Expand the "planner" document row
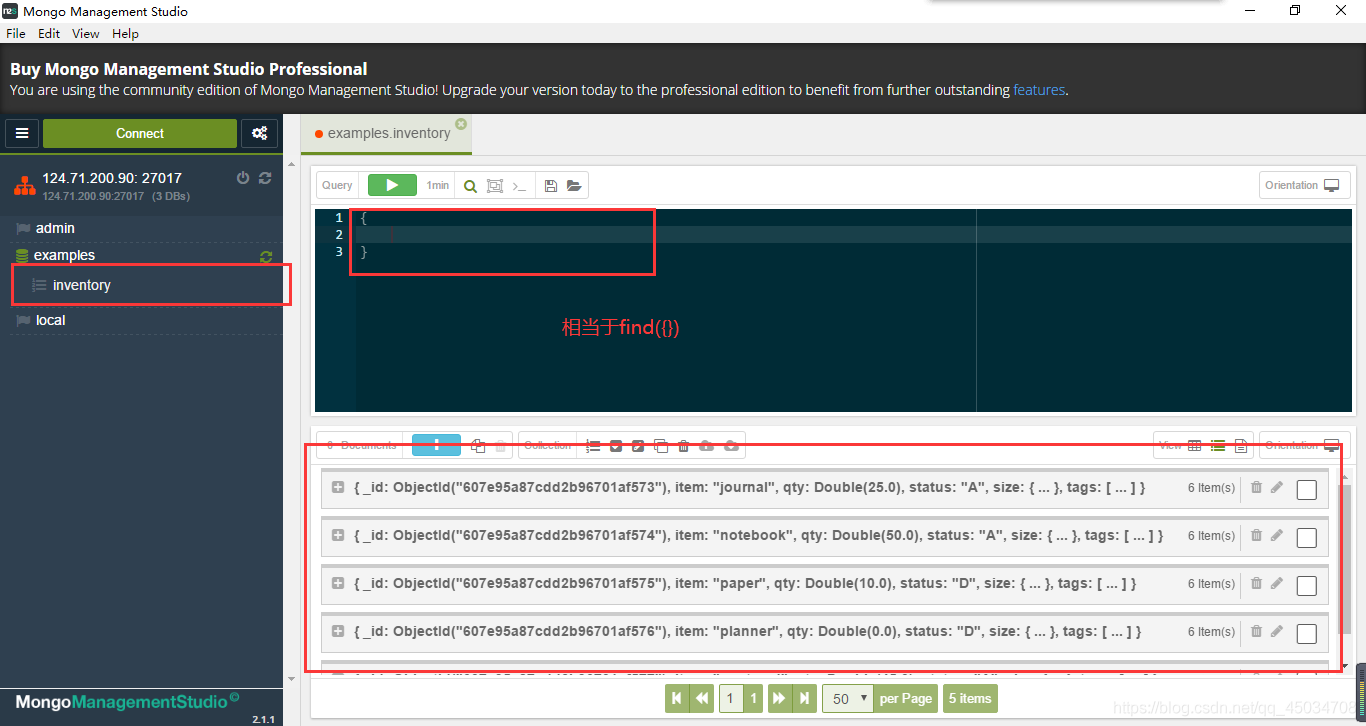The image size is (1366, 726). [x=338, y=631]
